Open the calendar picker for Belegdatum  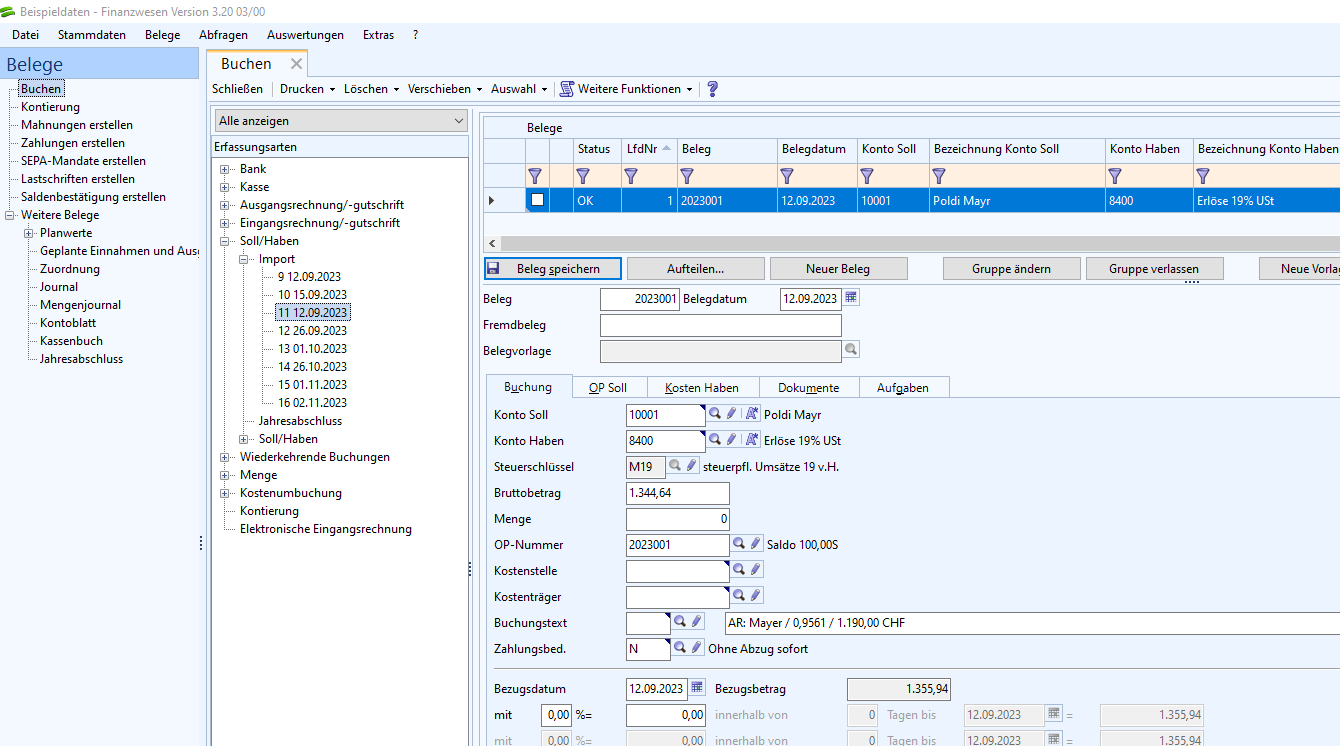pyautogui.click(x=851, y=298)
